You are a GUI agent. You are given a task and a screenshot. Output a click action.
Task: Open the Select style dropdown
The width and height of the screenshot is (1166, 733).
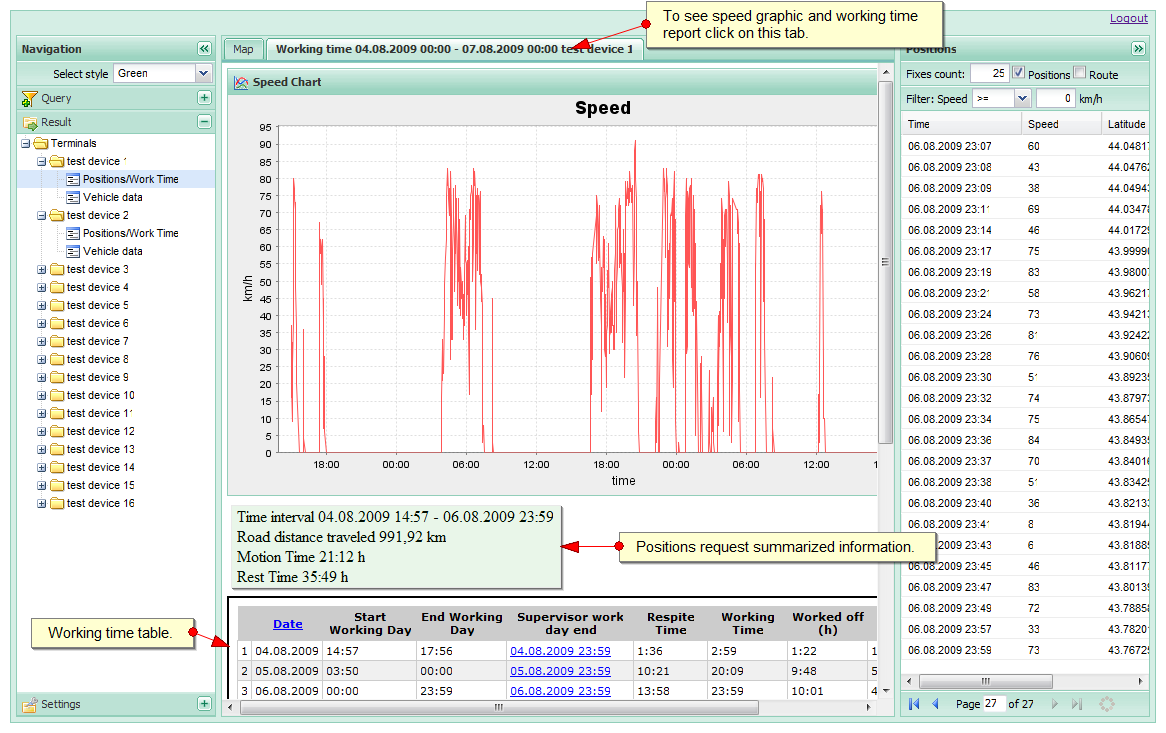203,74
